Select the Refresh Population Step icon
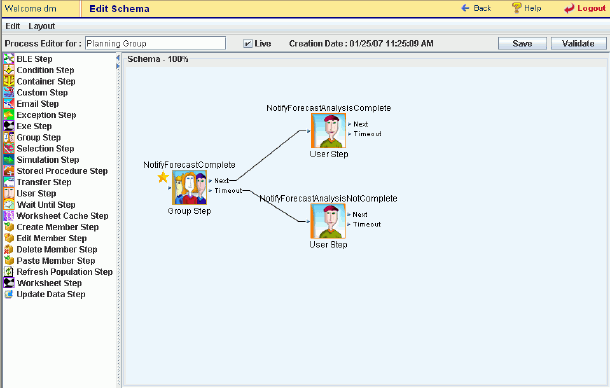The height and width of the screenshot is (388, 610). pyautogui.click(x=9, y=272)
